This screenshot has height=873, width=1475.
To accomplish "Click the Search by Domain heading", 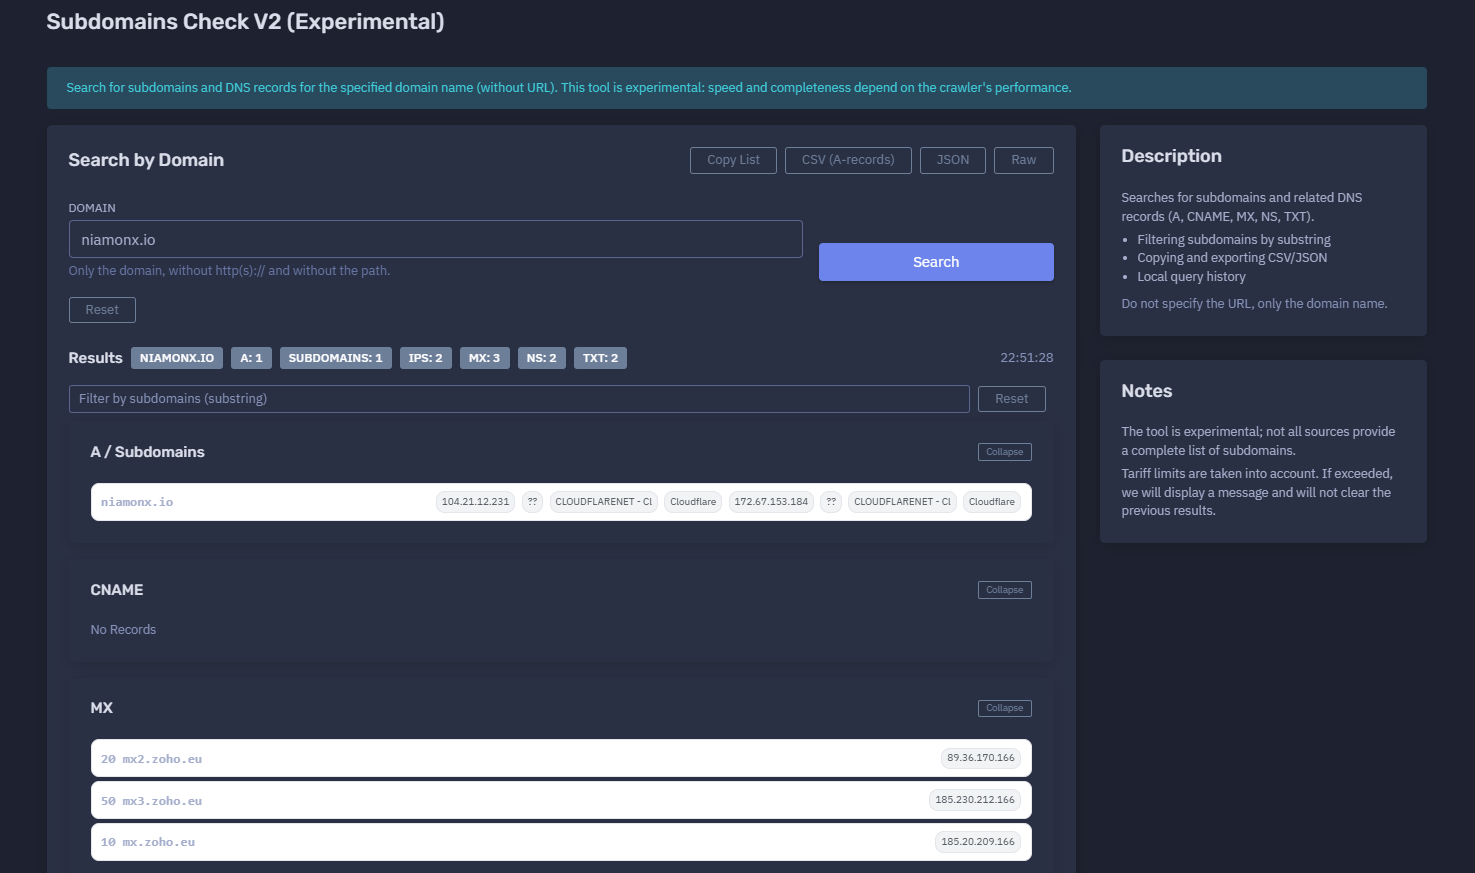I will 146,160.
